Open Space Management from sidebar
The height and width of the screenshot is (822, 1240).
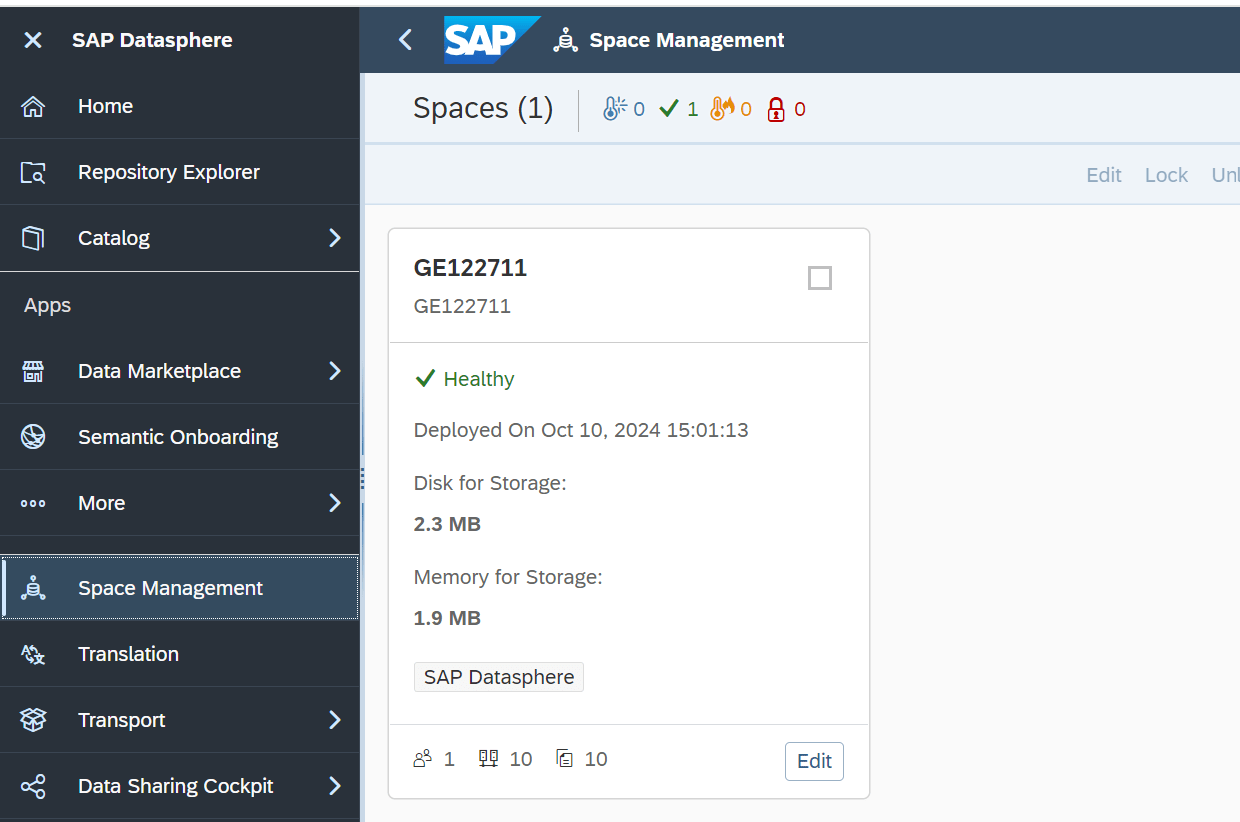click(170, 587)
